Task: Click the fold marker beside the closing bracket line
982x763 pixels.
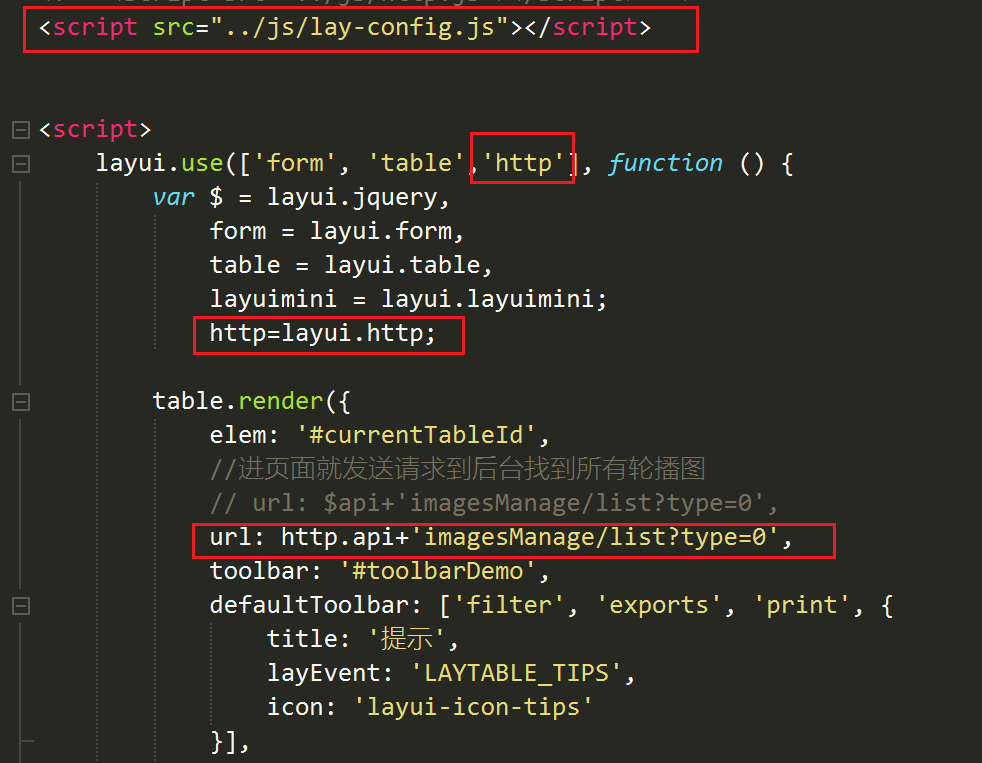Action: (x=21, y=741)
